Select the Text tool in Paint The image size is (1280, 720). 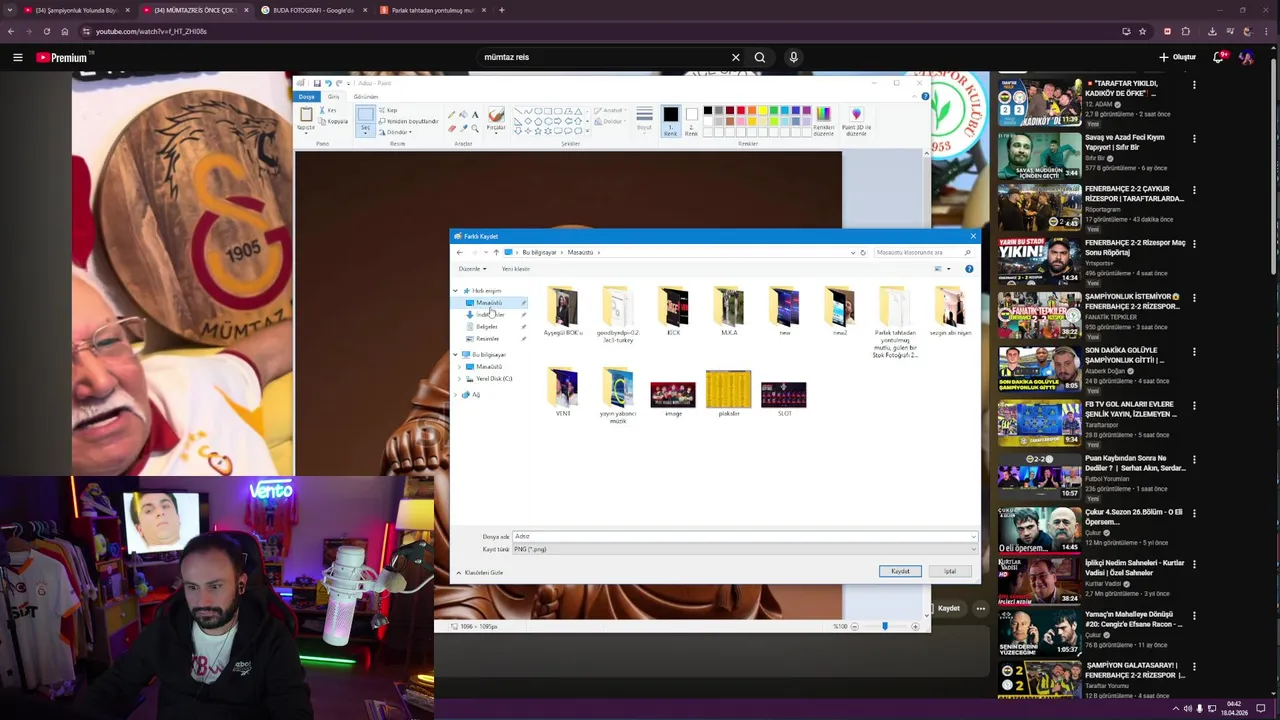pyautogui.click(x=474, y=115)
